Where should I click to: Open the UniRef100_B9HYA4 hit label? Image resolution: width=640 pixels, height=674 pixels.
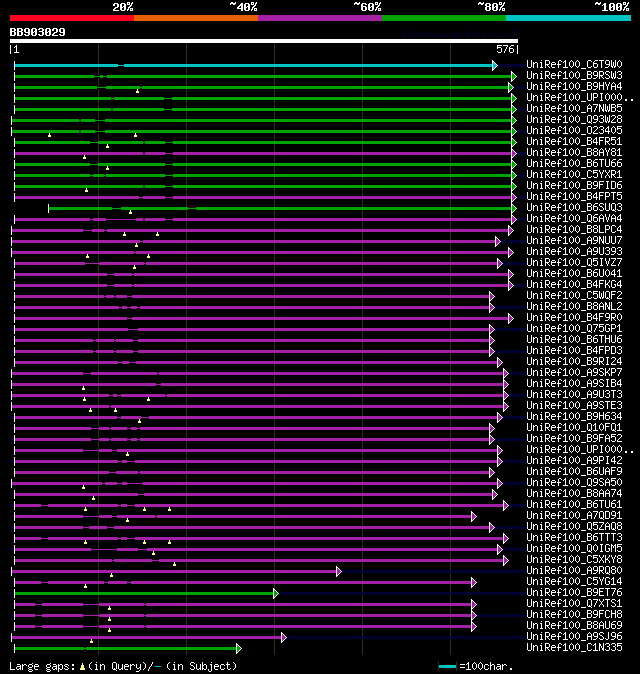[x=574, y=86]
